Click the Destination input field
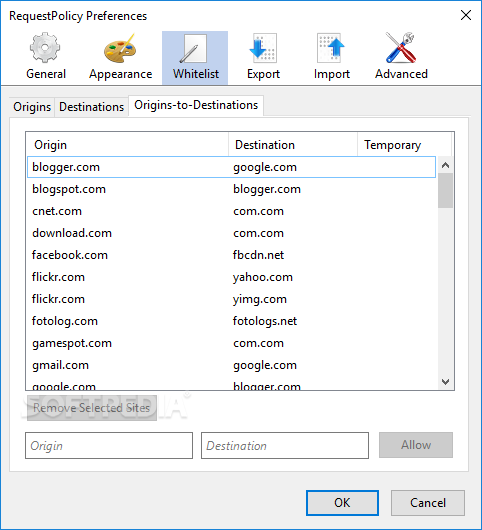The height and width of the screenshot is (530, 482). [285, 445]
